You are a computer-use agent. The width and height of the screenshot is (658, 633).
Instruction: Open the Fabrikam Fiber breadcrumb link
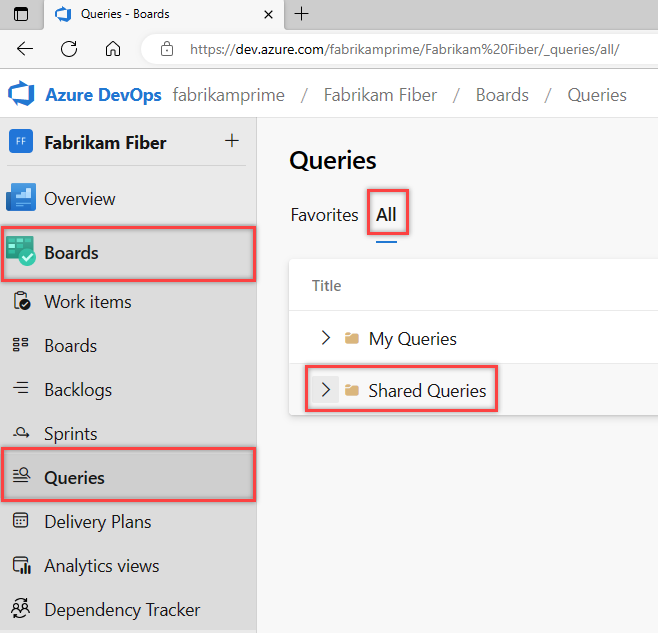380,95
